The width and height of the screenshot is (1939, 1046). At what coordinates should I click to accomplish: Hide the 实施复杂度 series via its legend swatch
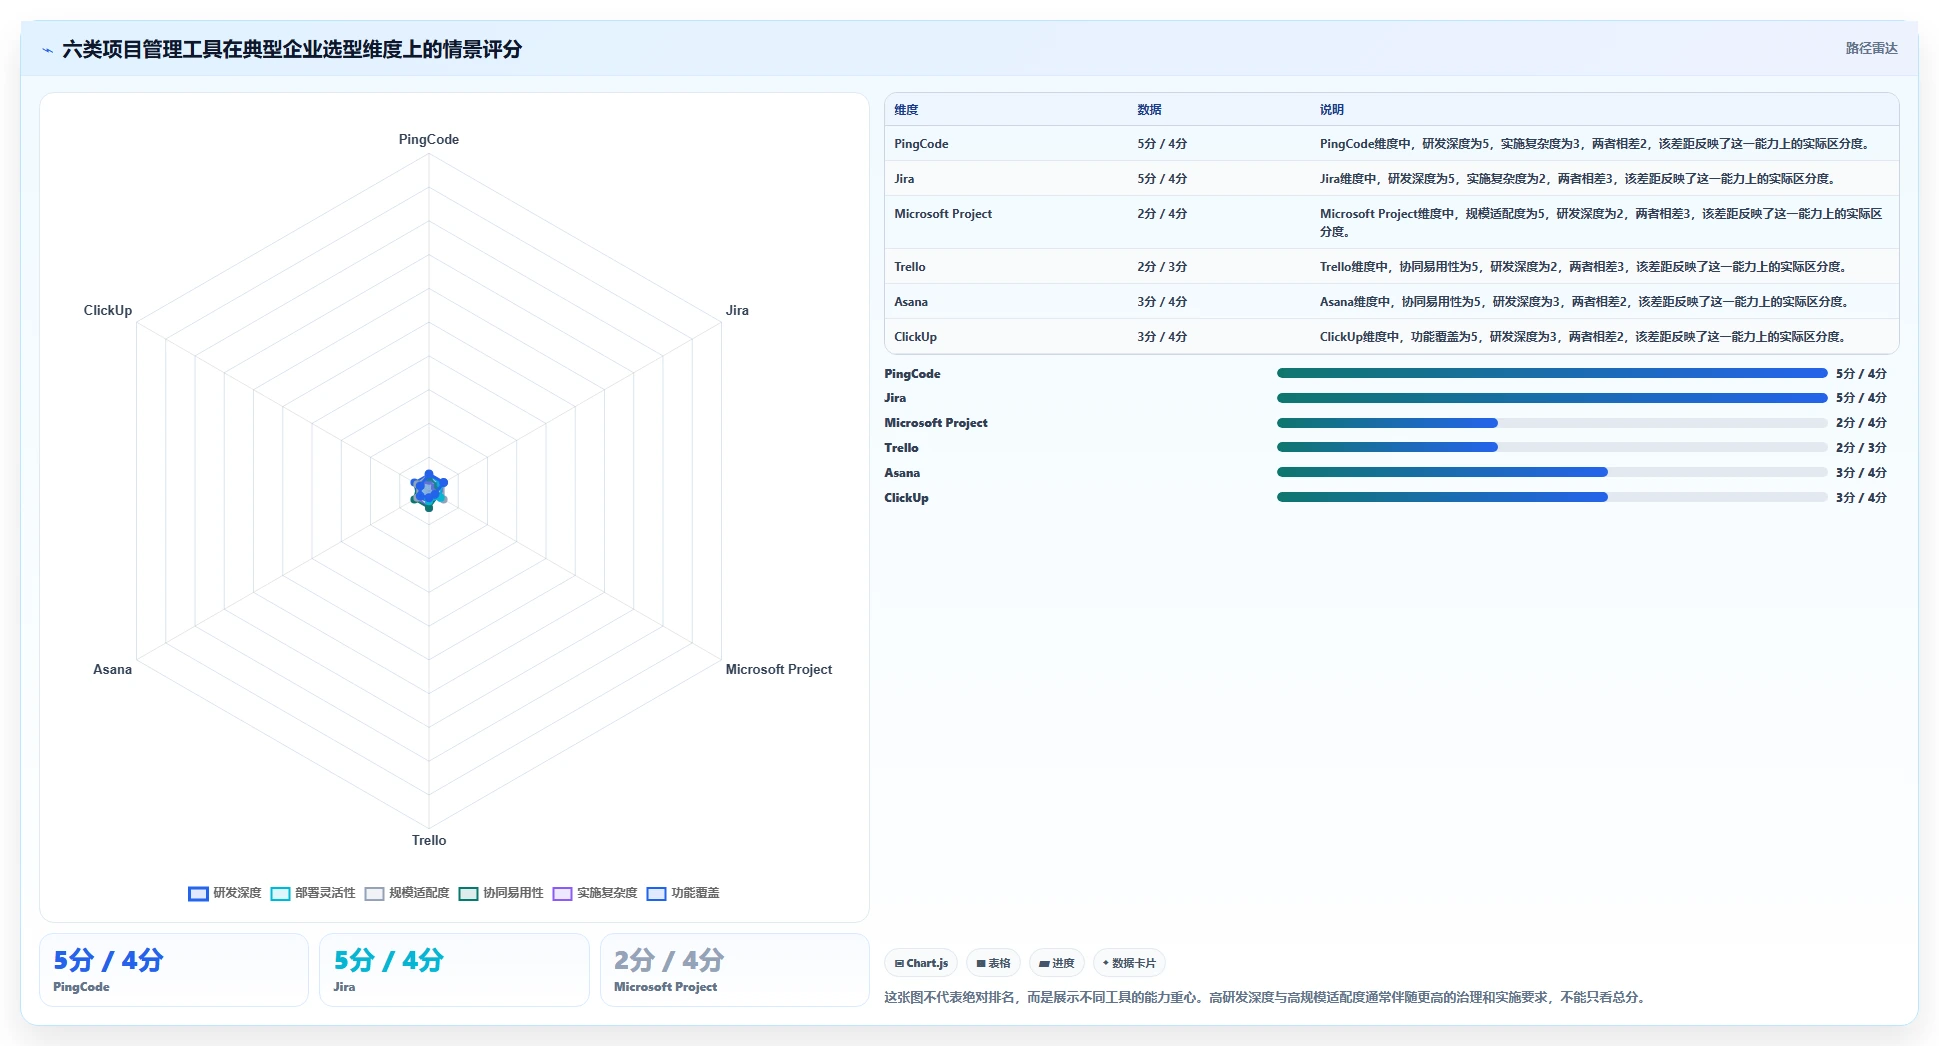point(562,893)
